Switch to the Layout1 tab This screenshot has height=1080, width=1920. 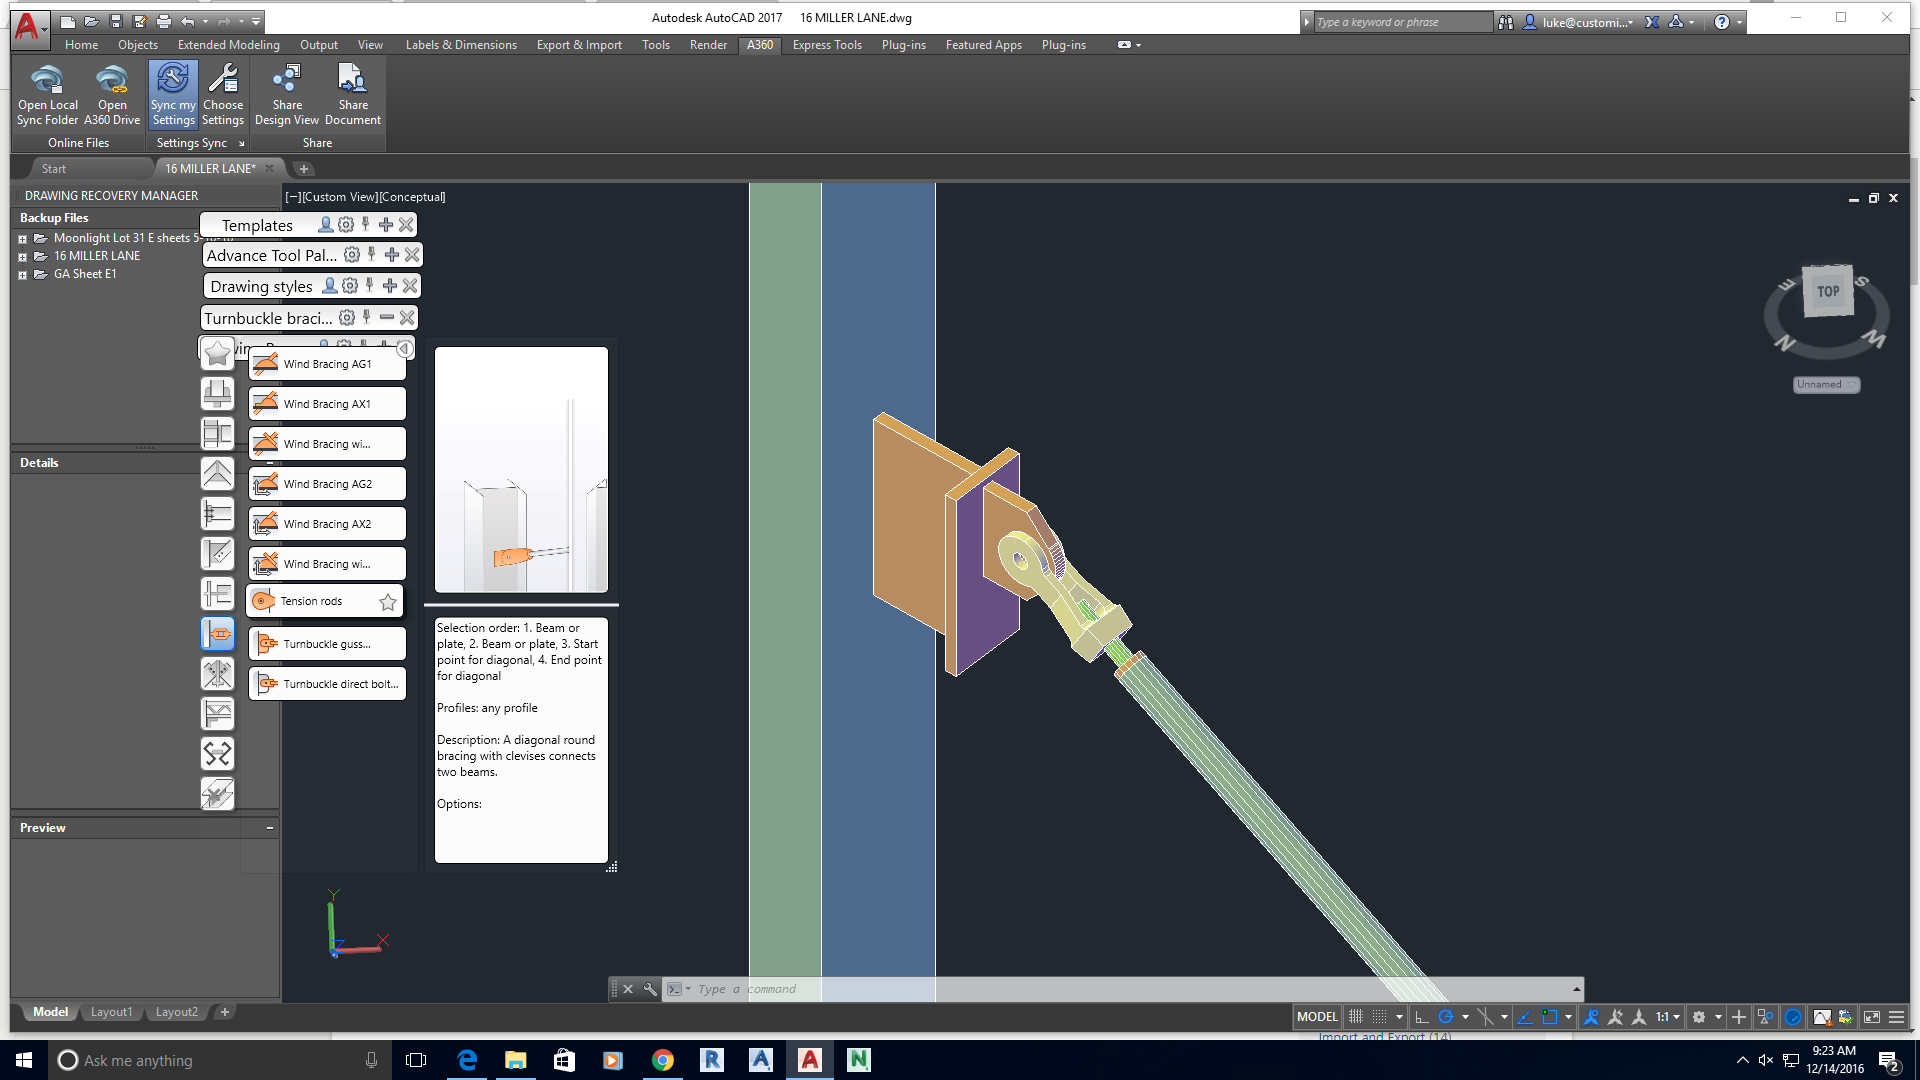pyautogui.click(x=111, y=1012)
